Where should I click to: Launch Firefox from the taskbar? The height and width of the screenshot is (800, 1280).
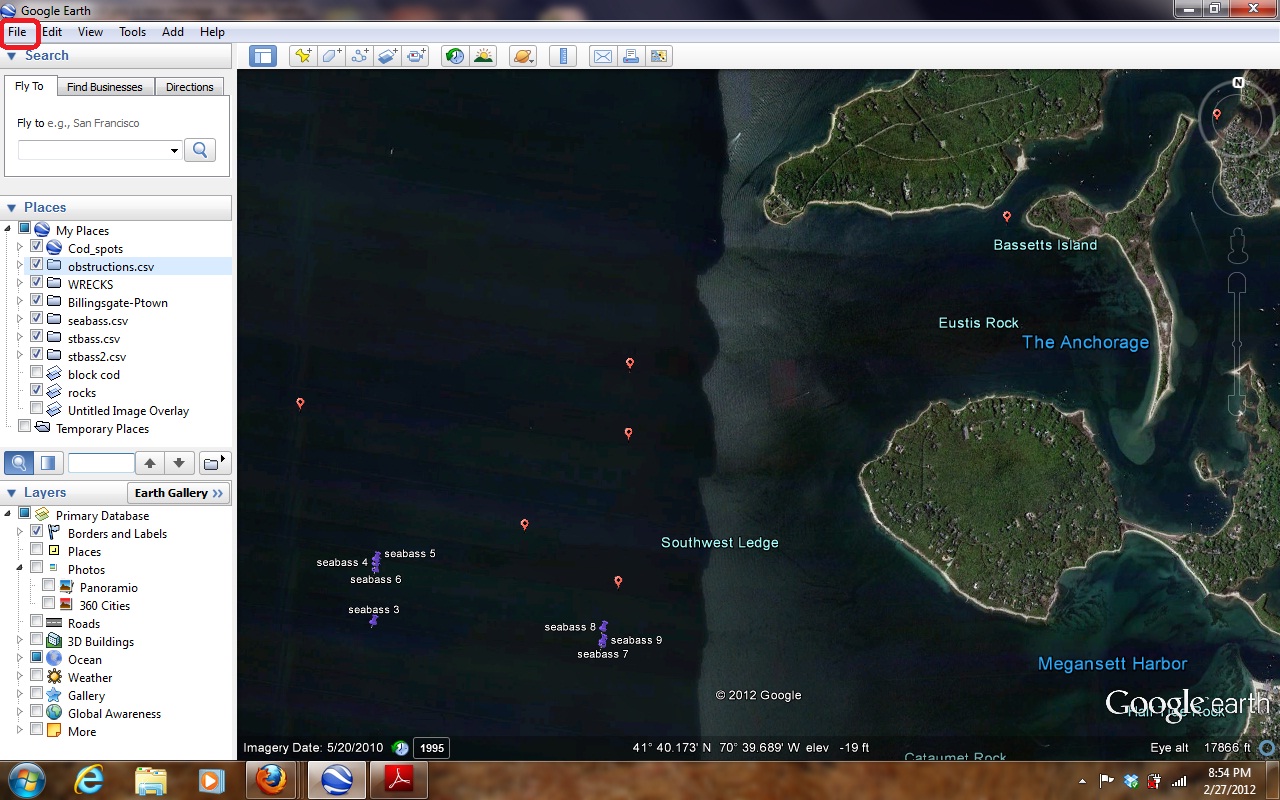pyautogui.click(x=271, y=780)
